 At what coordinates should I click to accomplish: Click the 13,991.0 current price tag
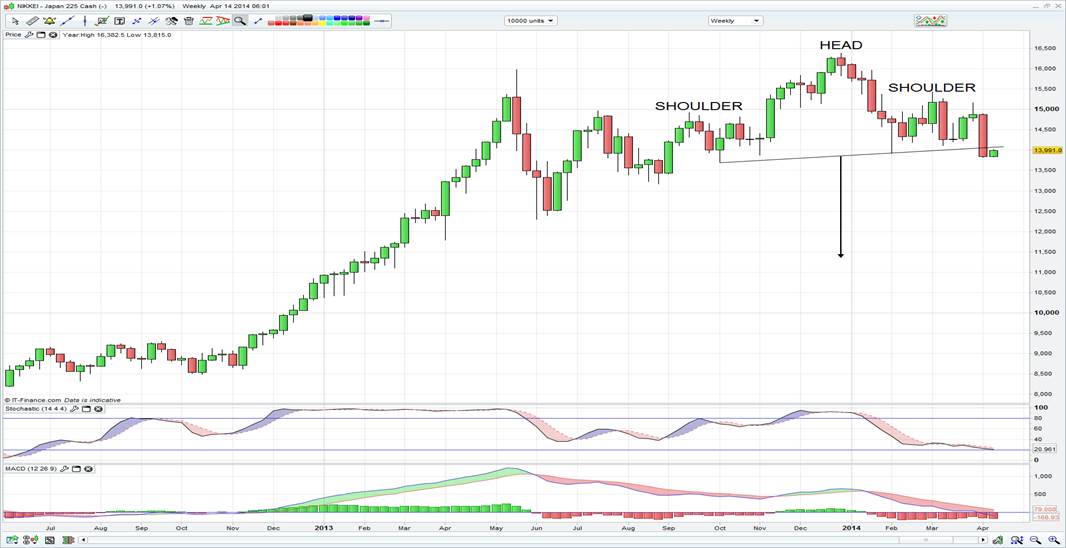click(1046, 150)
